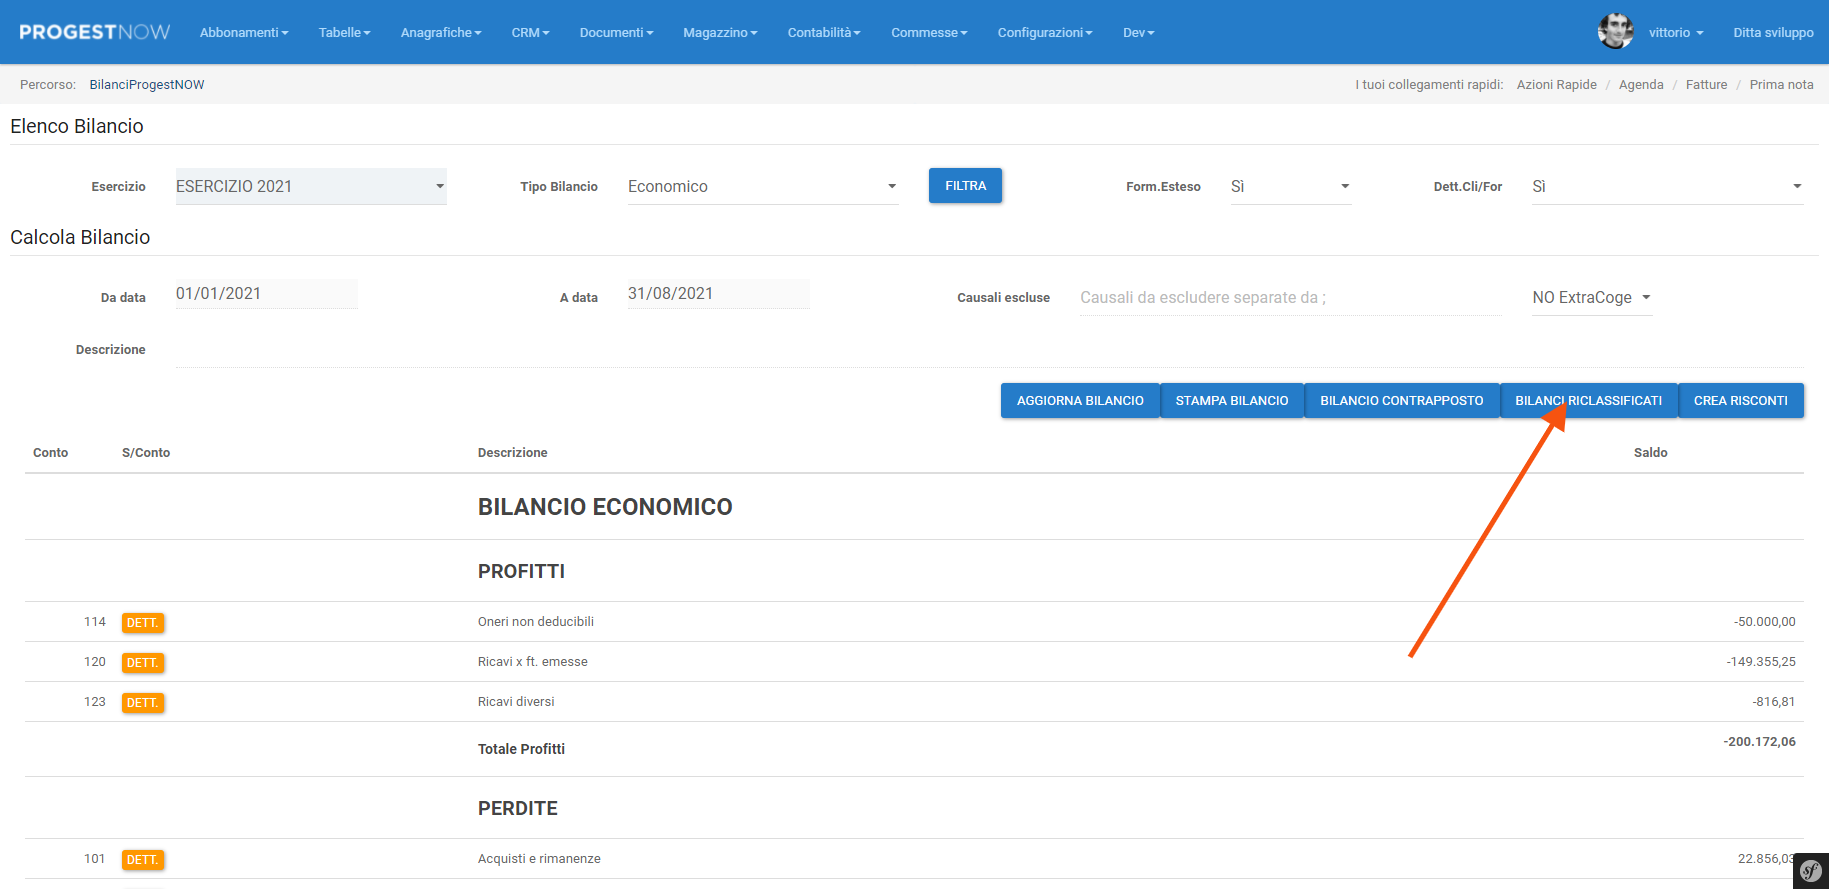Open the Prima nota quick link
1829x889 pixels.
[x=1781, y=84]
